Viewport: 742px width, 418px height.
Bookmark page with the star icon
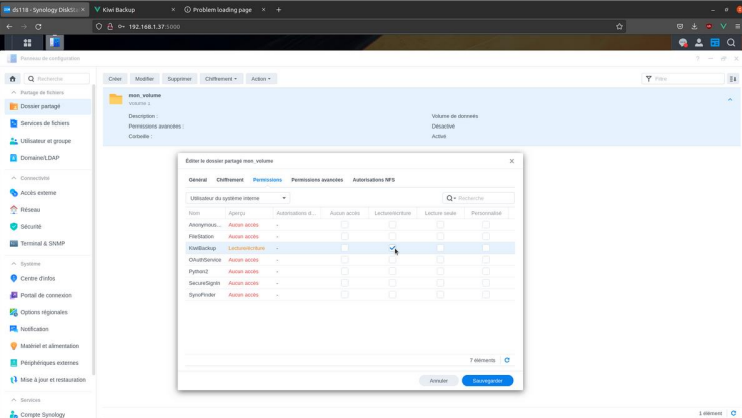coord(619,27)
